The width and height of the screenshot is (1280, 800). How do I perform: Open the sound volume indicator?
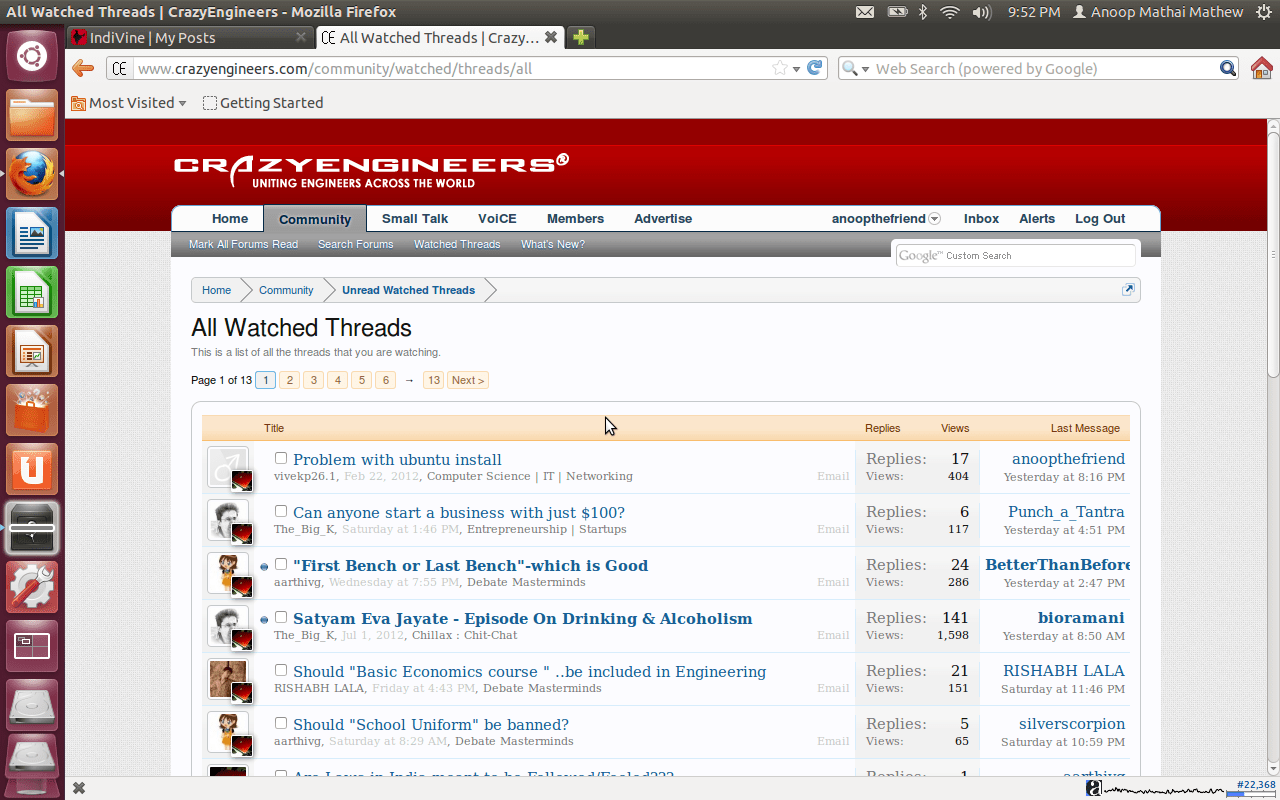tap(981, 12)
